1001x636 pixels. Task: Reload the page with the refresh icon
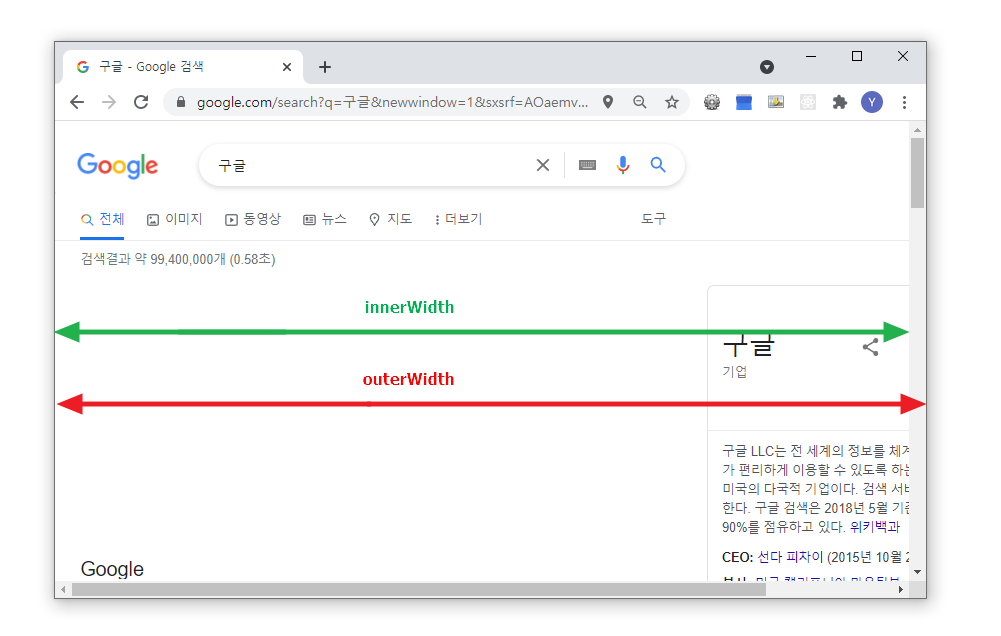click(x=141, y=102)
